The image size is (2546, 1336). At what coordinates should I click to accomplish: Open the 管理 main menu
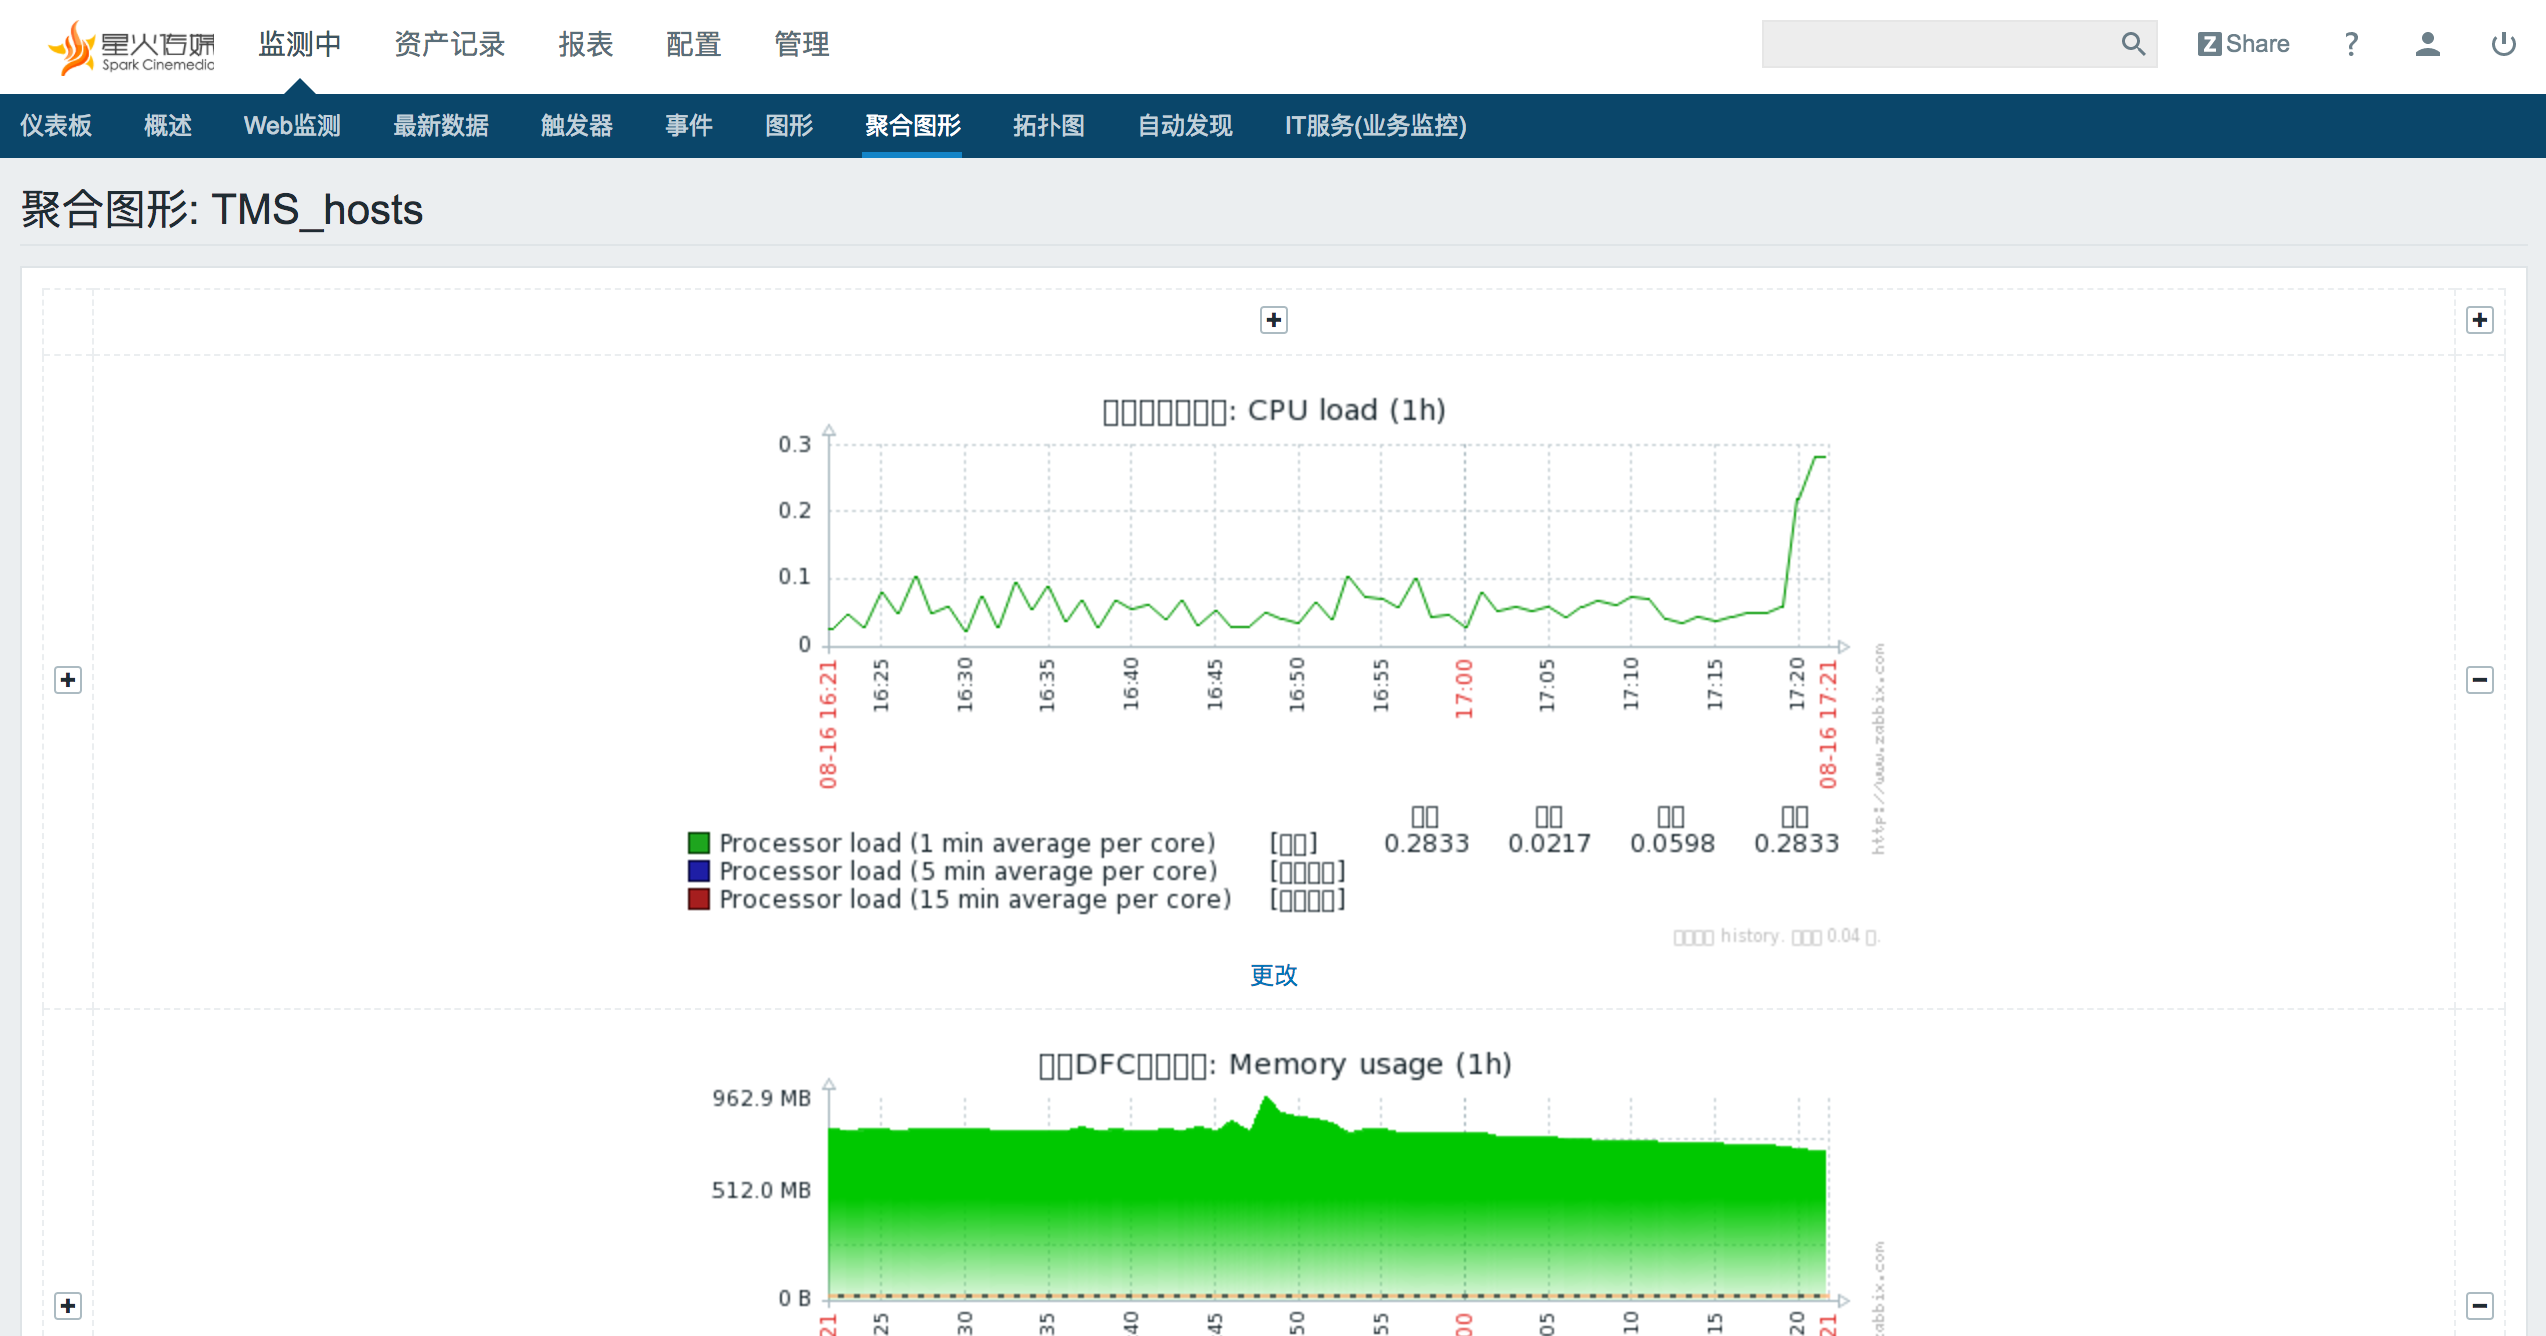pyautogui.click(x=801, y=44)
